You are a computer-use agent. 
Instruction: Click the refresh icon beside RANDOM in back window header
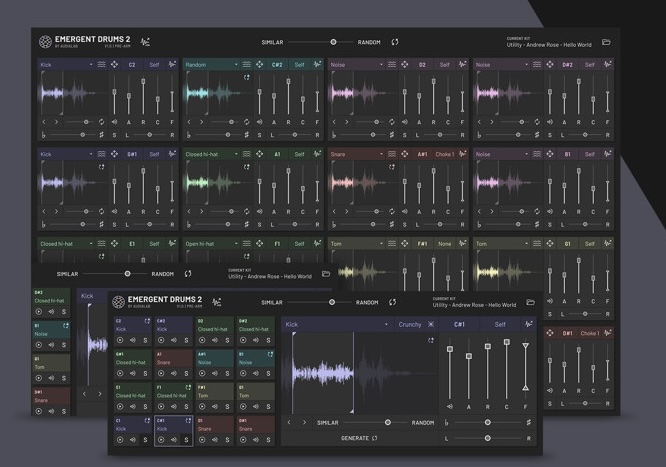tap(395, 42)
